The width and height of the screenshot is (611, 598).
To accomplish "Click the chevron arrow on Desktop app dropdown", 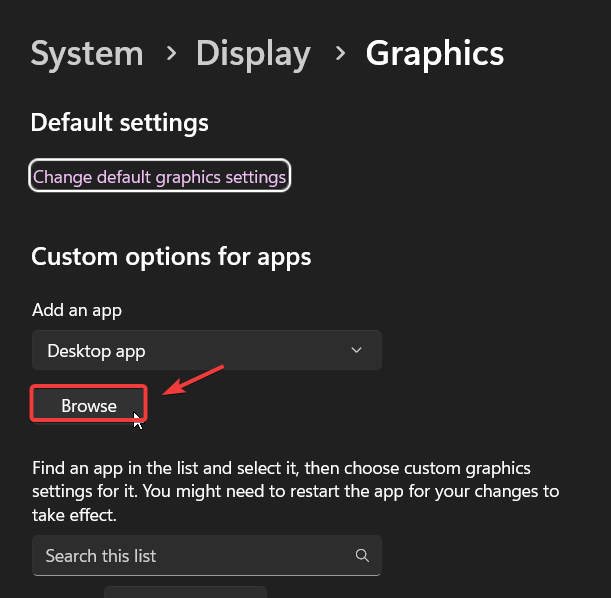I will [357, 350].
